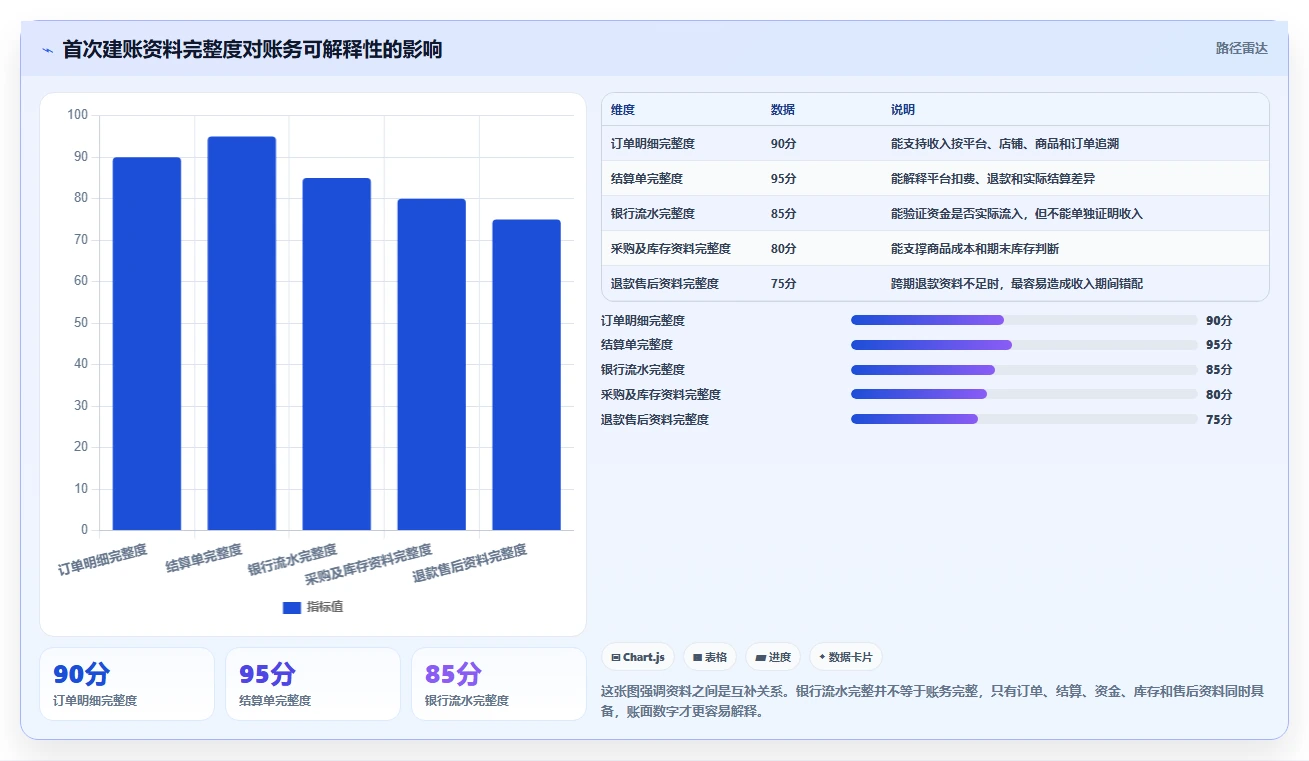Select the 表格 tag chip

710,657
